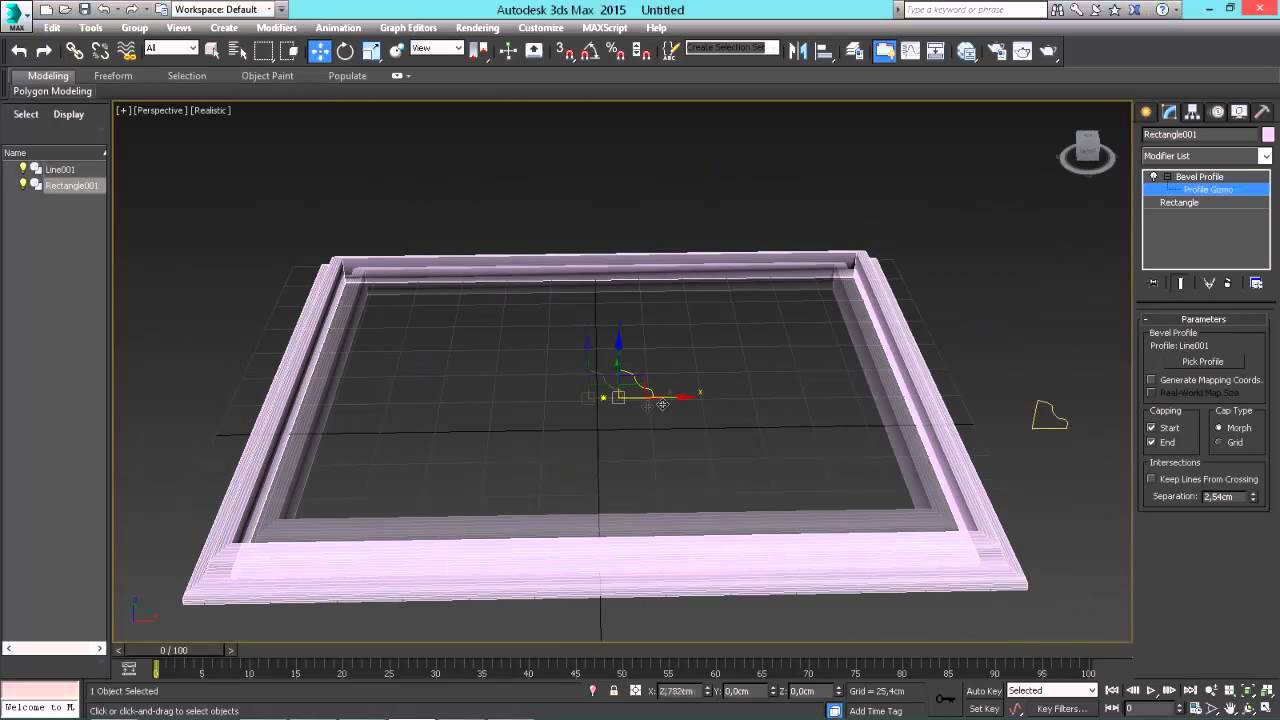Choose Rectangular Selection Region tool
Image resolution: width=1280 pixels, height=720 pixels.
(264, 51)
